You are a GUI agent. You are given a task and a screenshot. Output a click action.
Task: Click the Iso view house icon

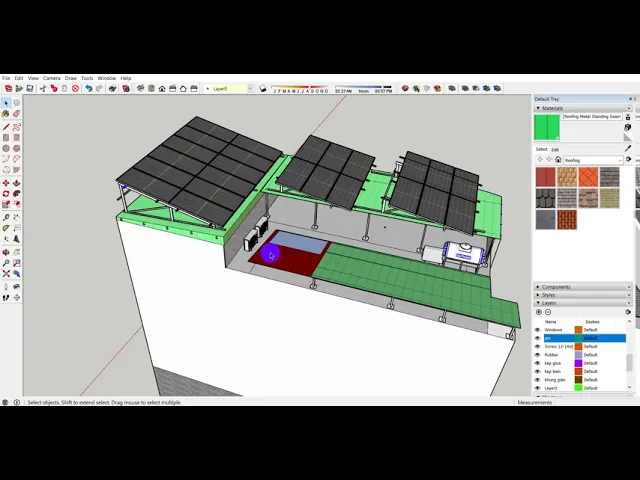[162, 88]
